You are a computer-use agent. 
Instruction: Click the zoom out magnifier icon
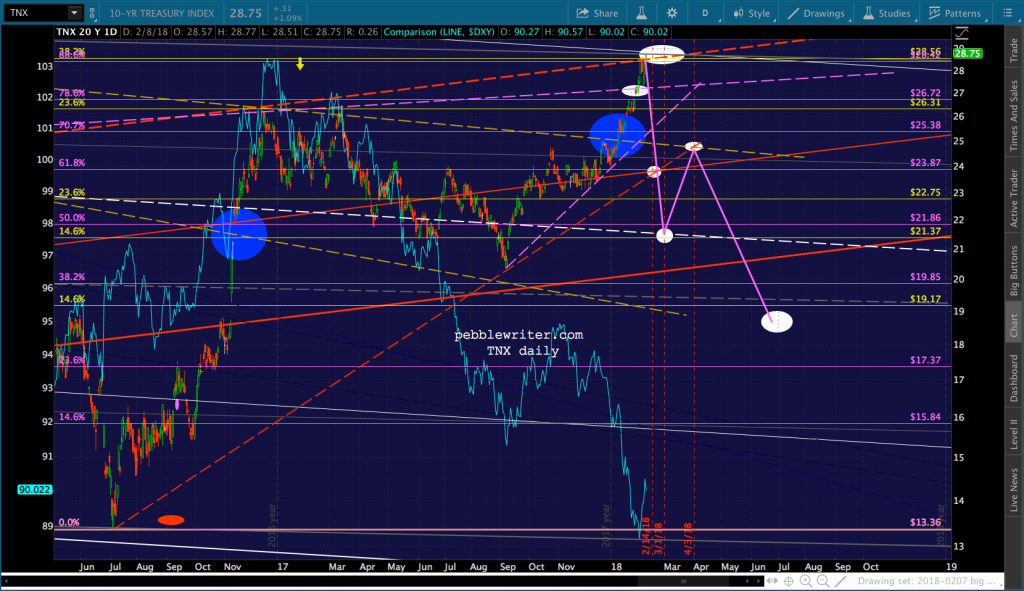pyautogui.click(x=823, y=581)
